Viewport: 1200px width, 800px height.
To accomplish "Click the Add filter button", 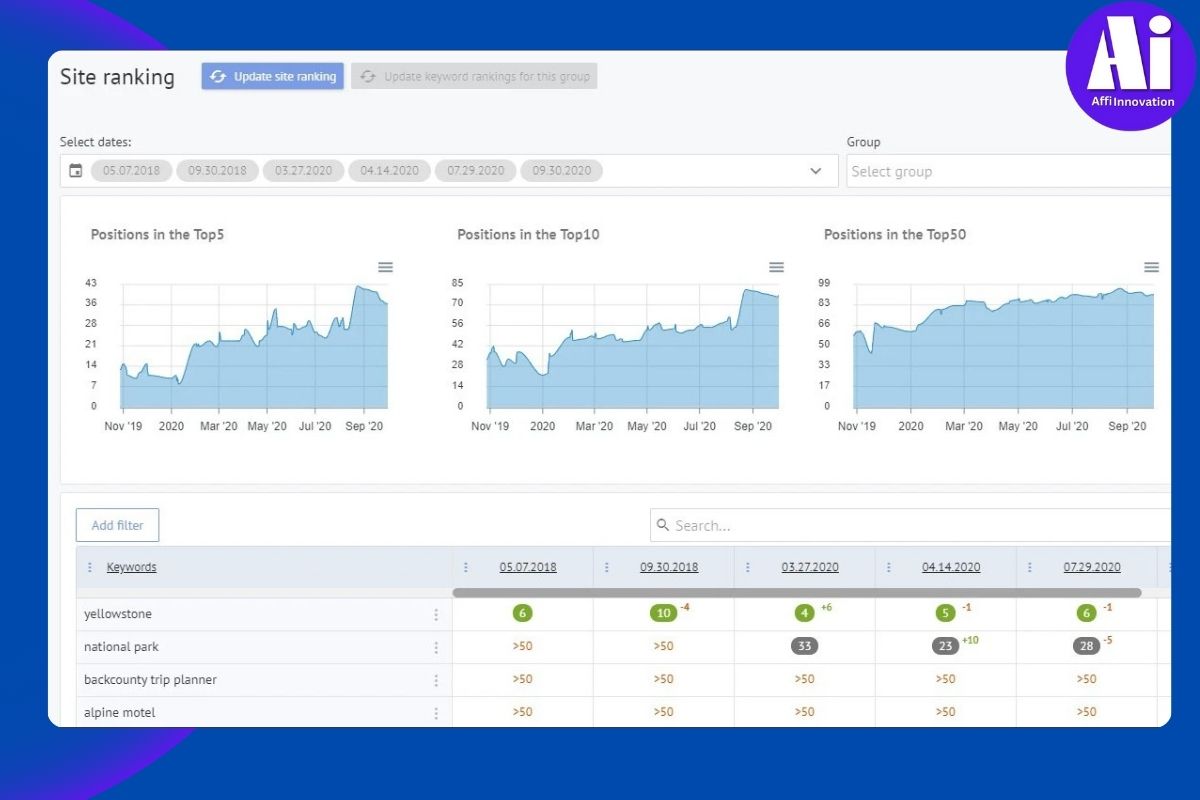I will coord(117,525).
